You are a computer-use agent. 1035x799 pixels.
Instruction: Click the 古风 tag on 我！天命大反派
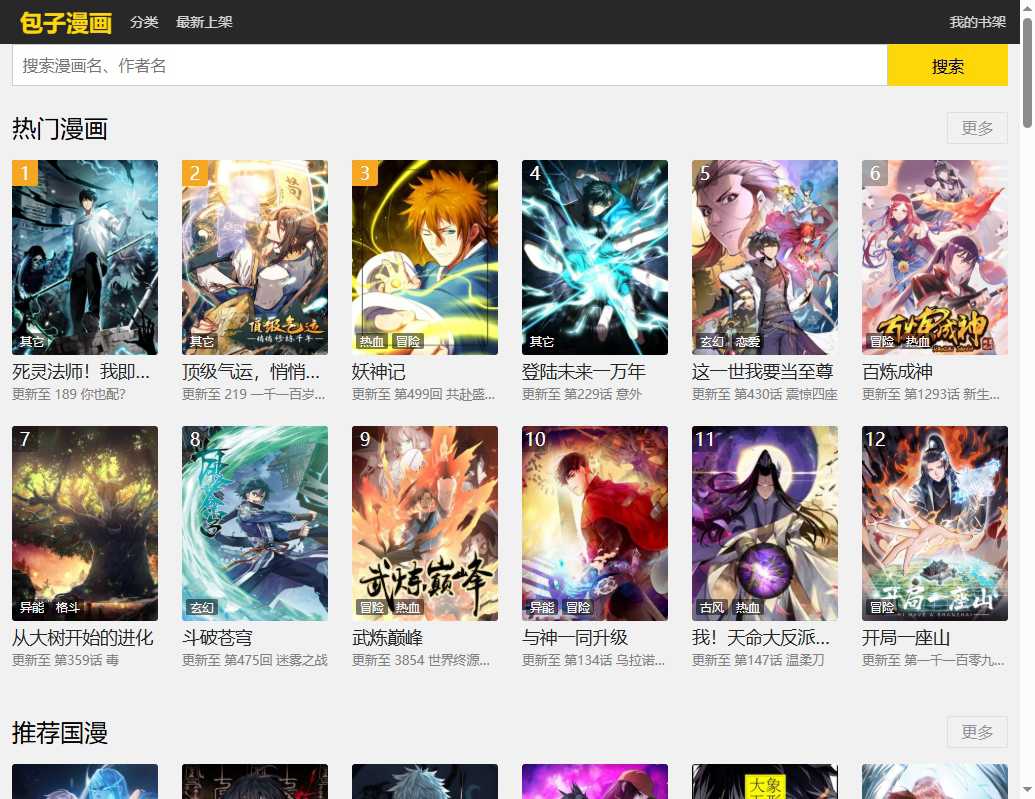[712, 606]
